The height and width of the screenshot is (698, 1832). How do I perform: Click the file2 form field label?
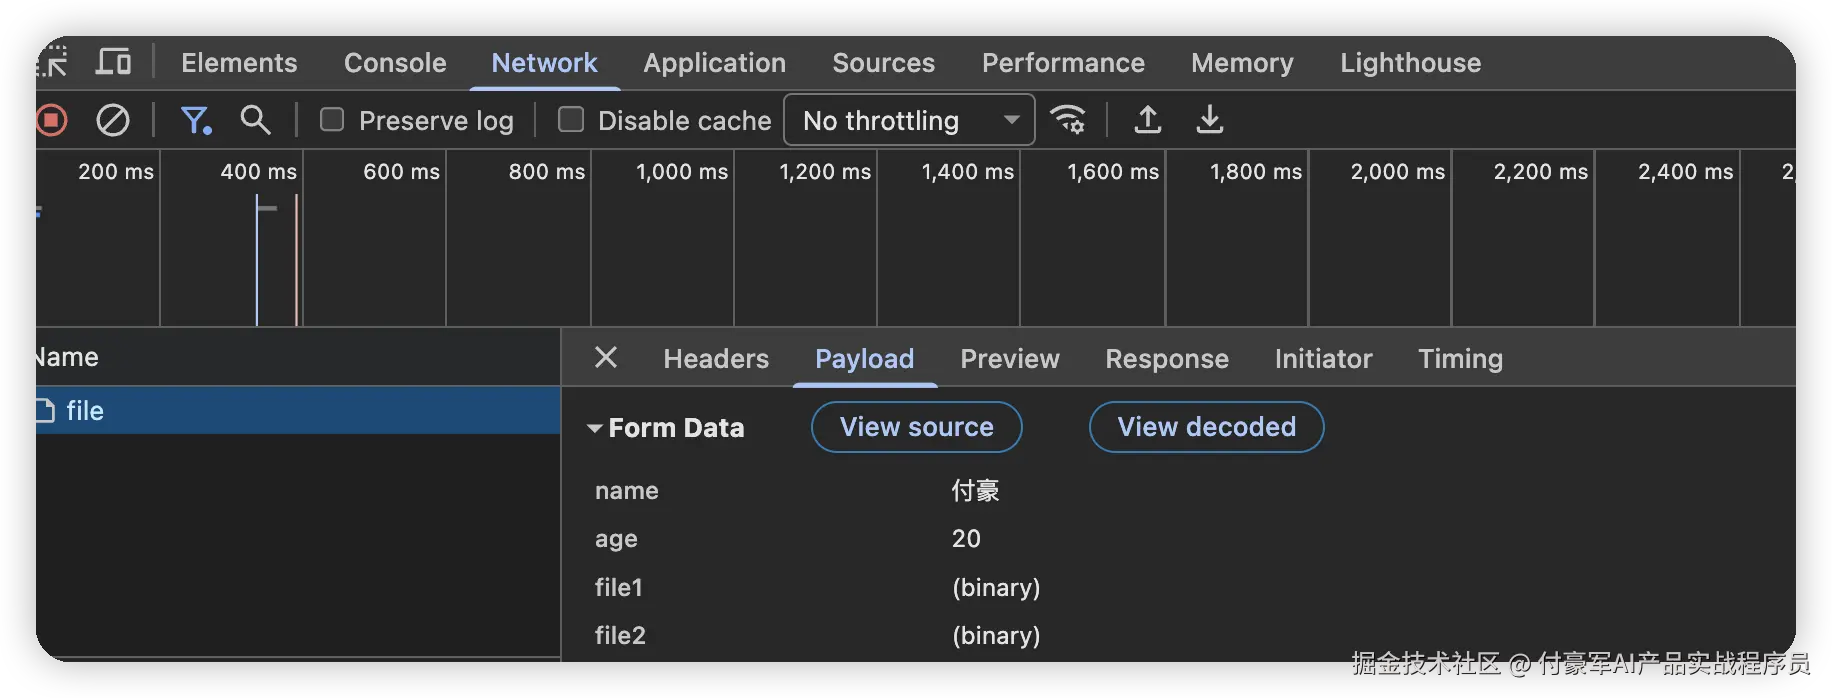tap(620, 635)
